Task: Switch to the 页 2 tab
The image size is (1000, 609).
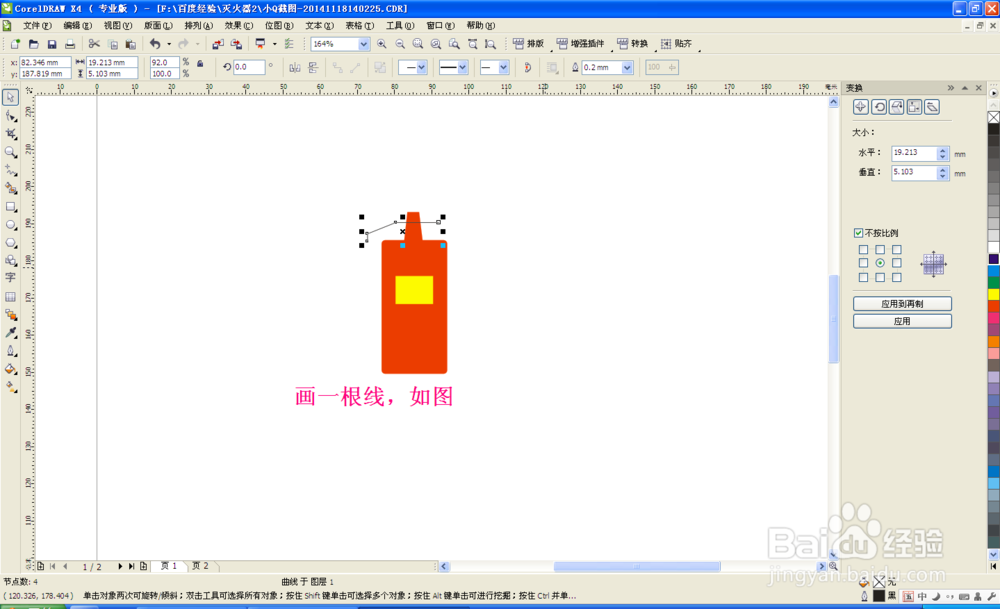Action: tap(202, 565)
